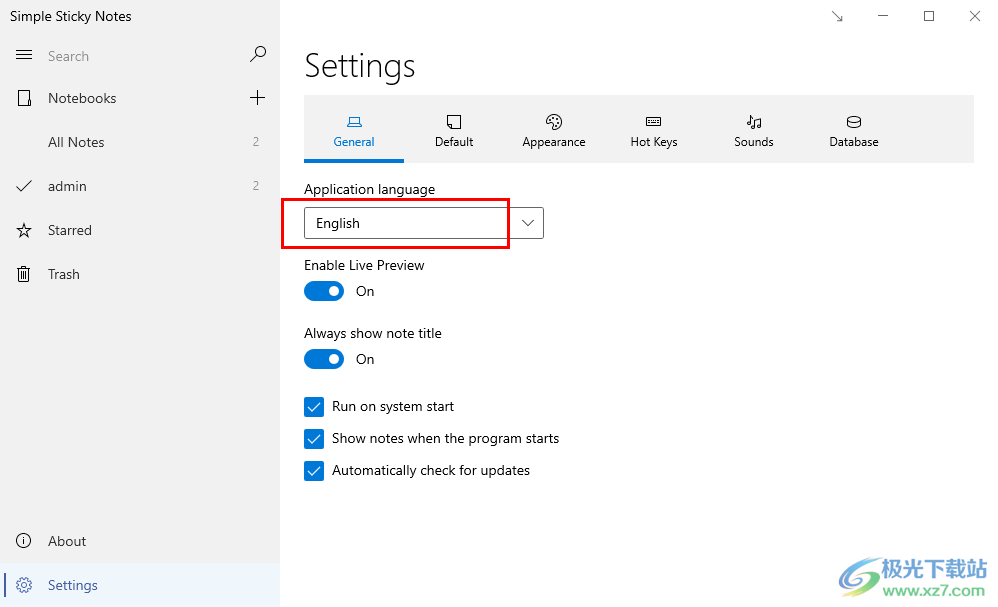Switch to the Appearance tab
Image resolution: width=998 pixels, height=607 pixels.
[554, 130]
